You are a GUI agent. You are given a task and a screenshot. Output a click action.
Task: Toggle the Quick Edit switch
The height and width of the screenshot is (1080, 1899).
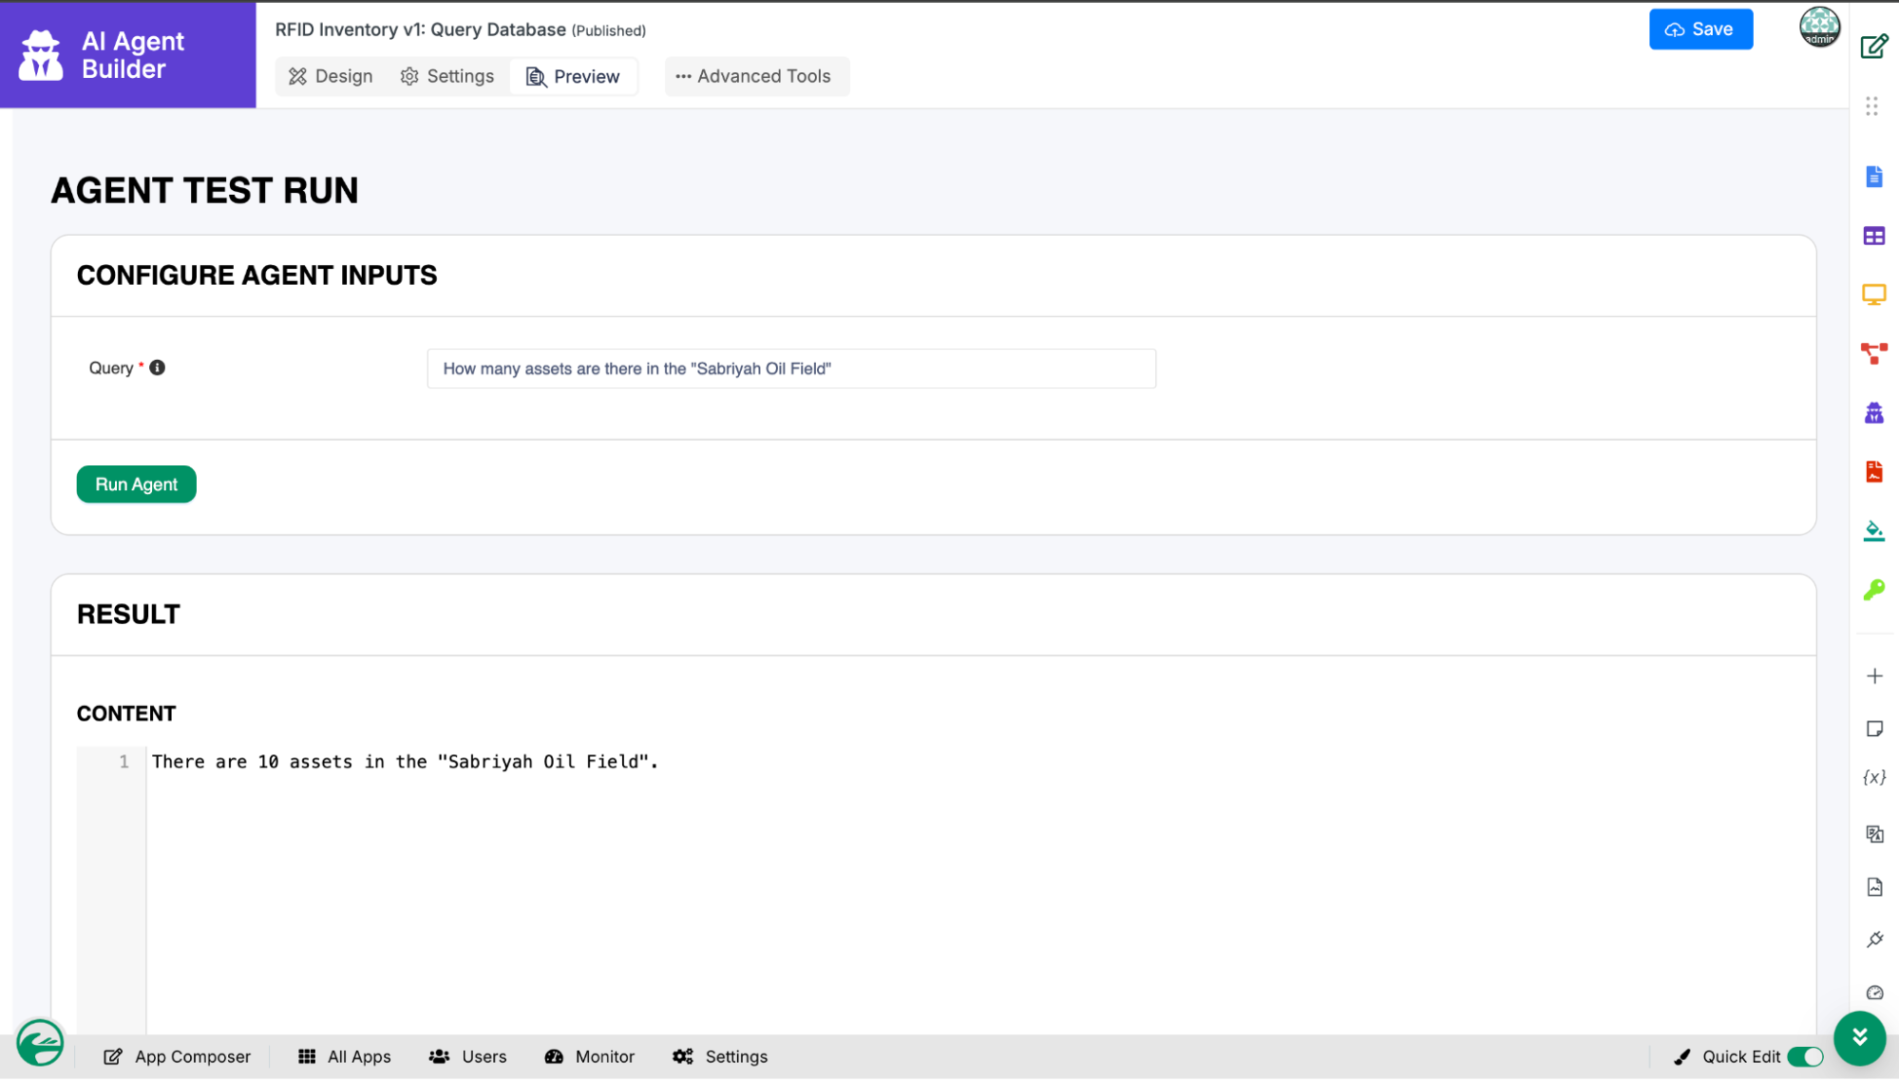coord(1805,1057)
